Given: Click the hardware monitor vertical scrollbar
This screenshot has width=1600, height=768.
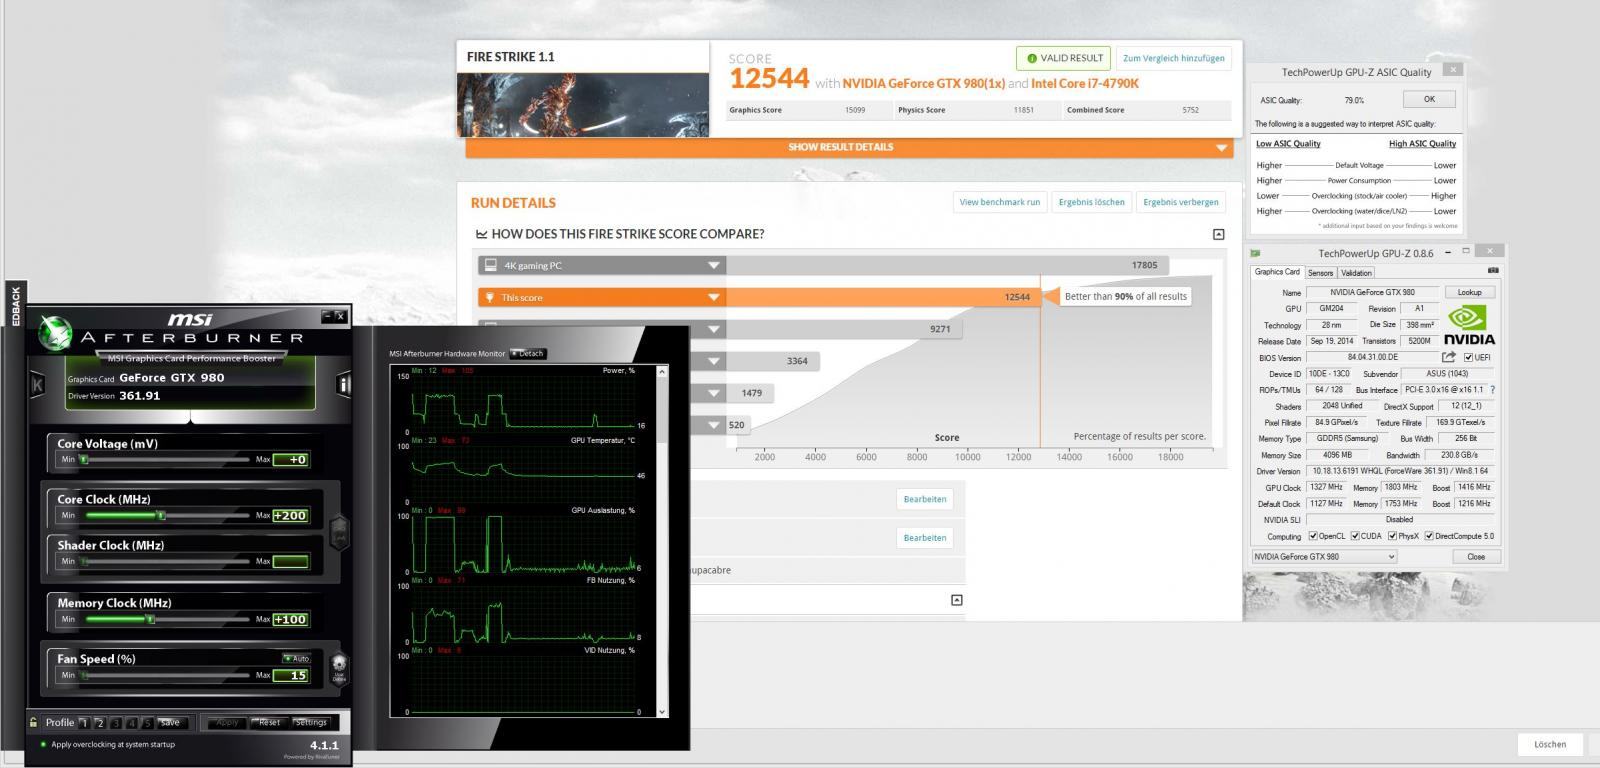Looking at the screenshot, I should tap(661, 541).
